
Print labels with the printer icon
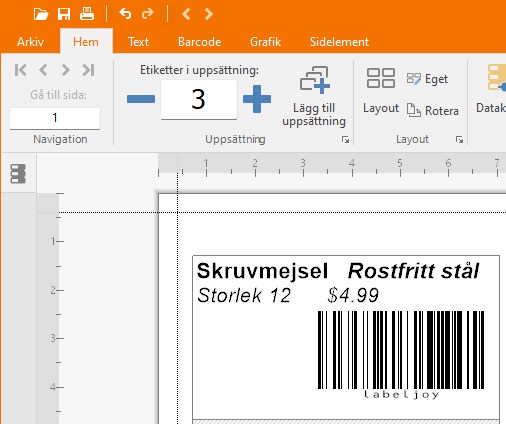(87, 14)
